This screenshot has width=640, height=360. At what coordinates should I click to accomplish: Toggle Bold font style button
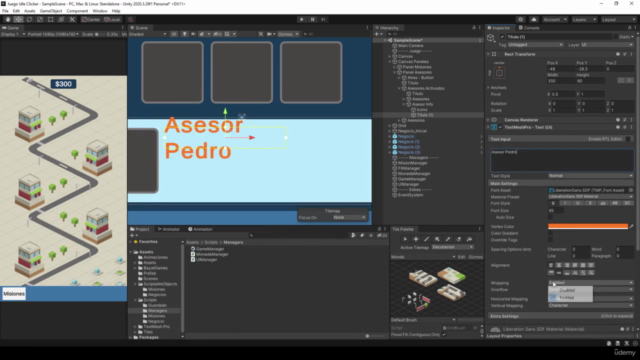tap(553, 203)
